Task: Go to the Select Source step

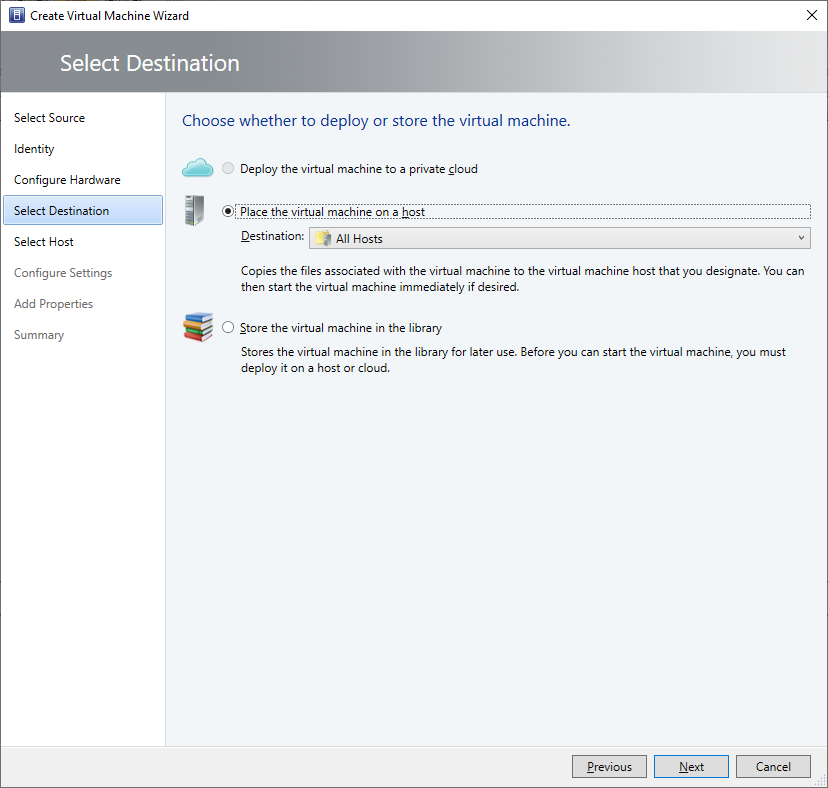Action: point(49,118)
